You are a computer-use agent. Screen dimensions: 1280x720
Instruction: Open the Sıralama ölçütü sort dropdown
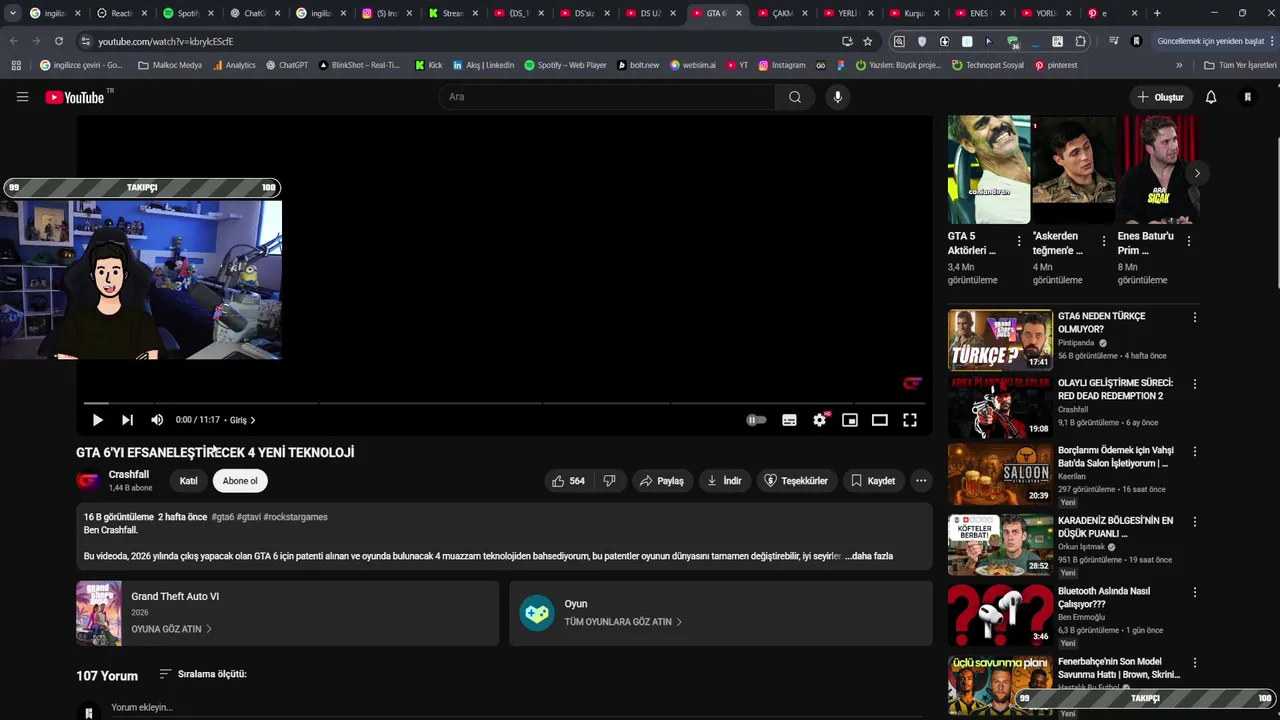tap(203, 674)
